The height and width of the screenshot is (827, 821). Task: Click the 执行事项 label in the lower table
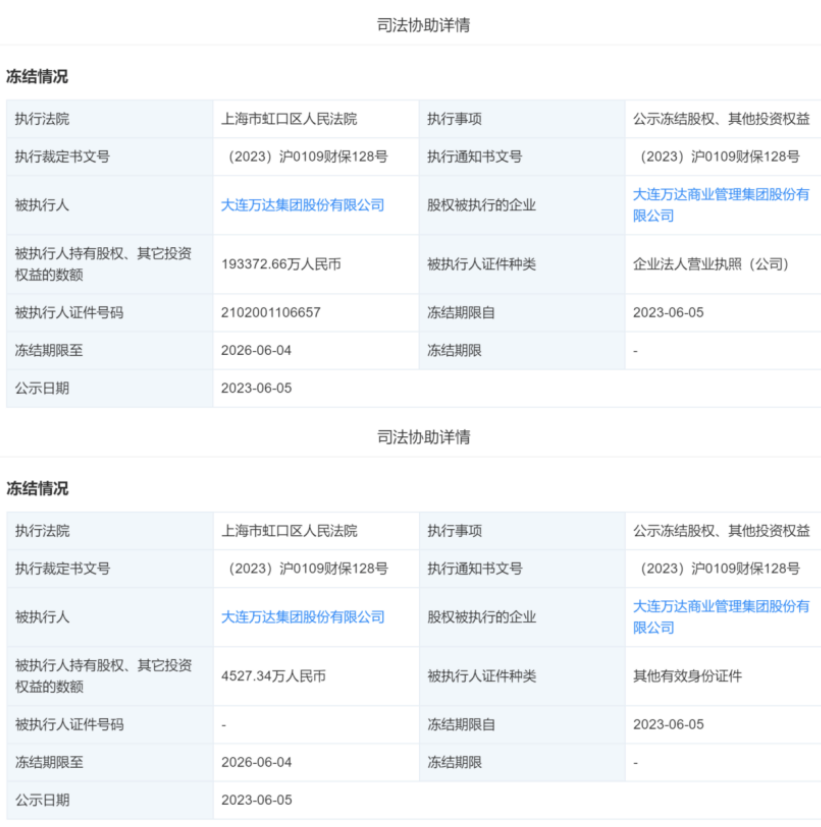point(454,531)
